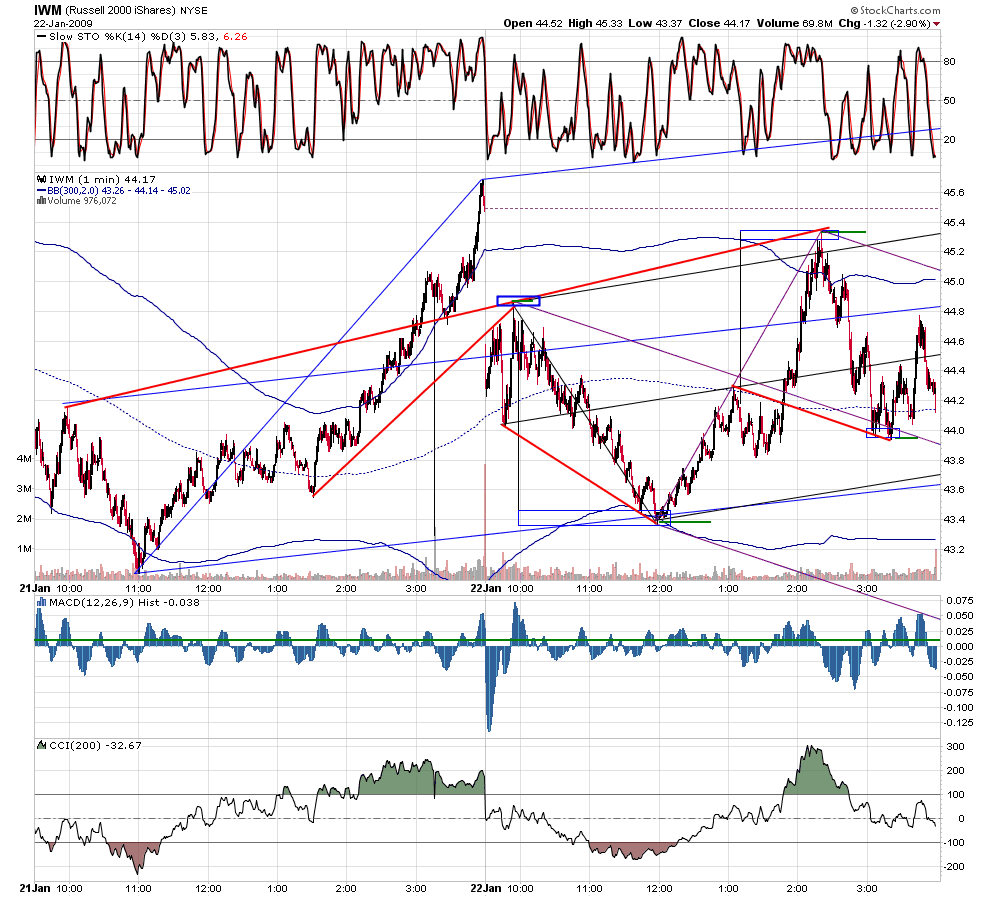Image resolution: width=990 pixels, height=897 pixels.
Task: Click the Slow STO black line legend marker
Action: (42, 37)
